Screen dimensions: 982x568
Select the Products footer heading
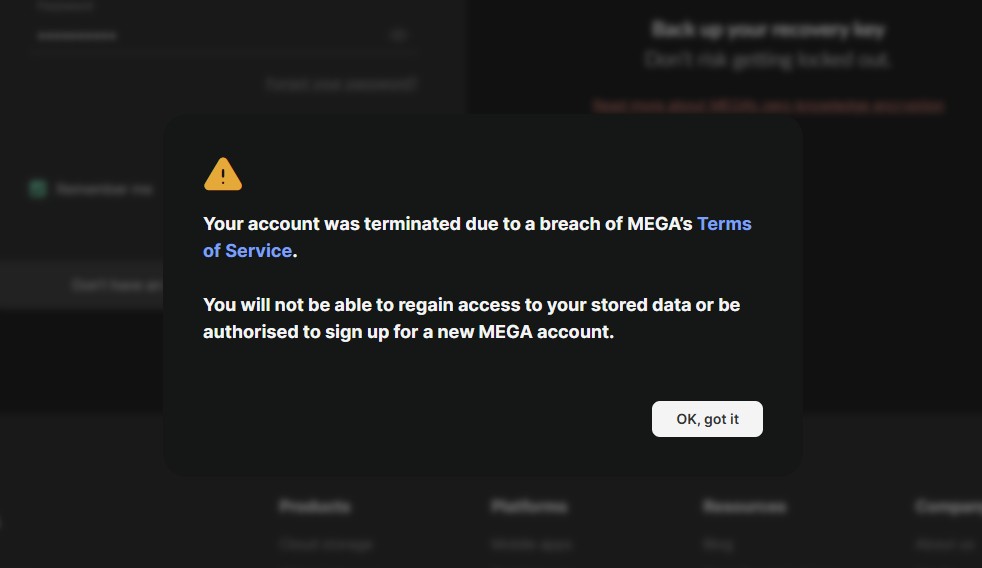pyautogui.click(x=314, y=507)
